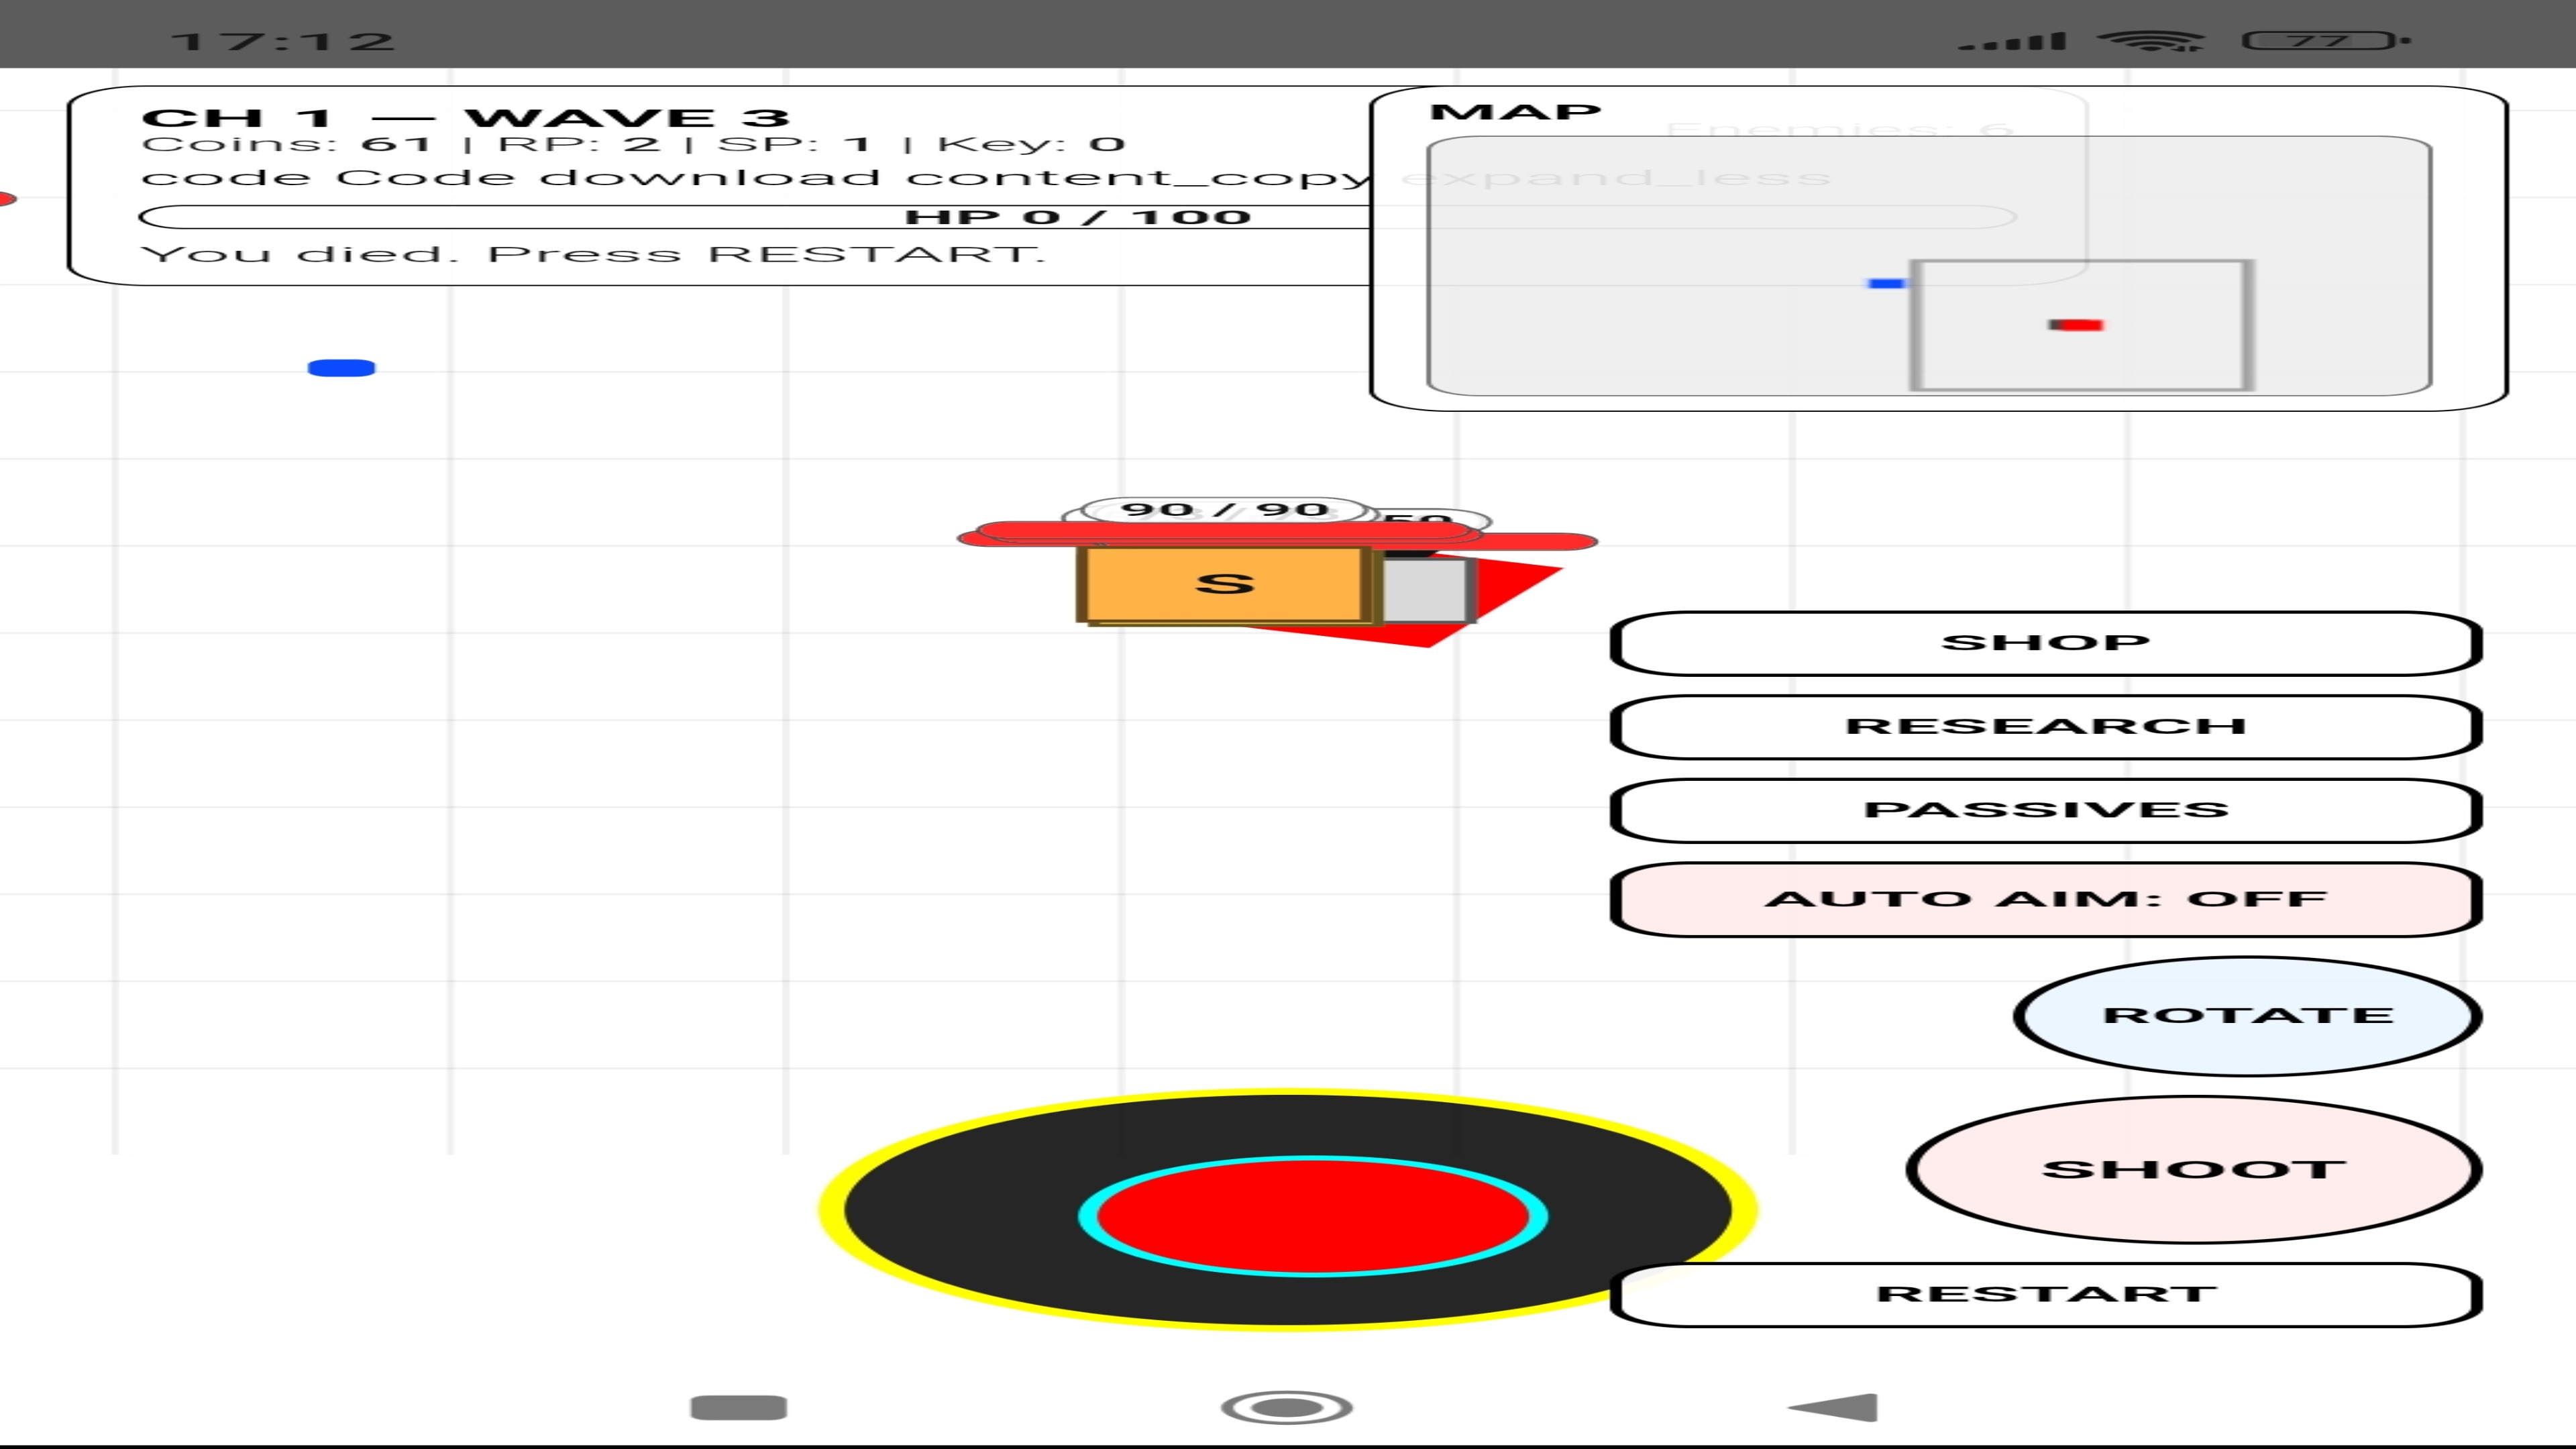Tap the Android home circle button
Viewport: 2576px width, 1449px height.
[x=1287, y=1407]
